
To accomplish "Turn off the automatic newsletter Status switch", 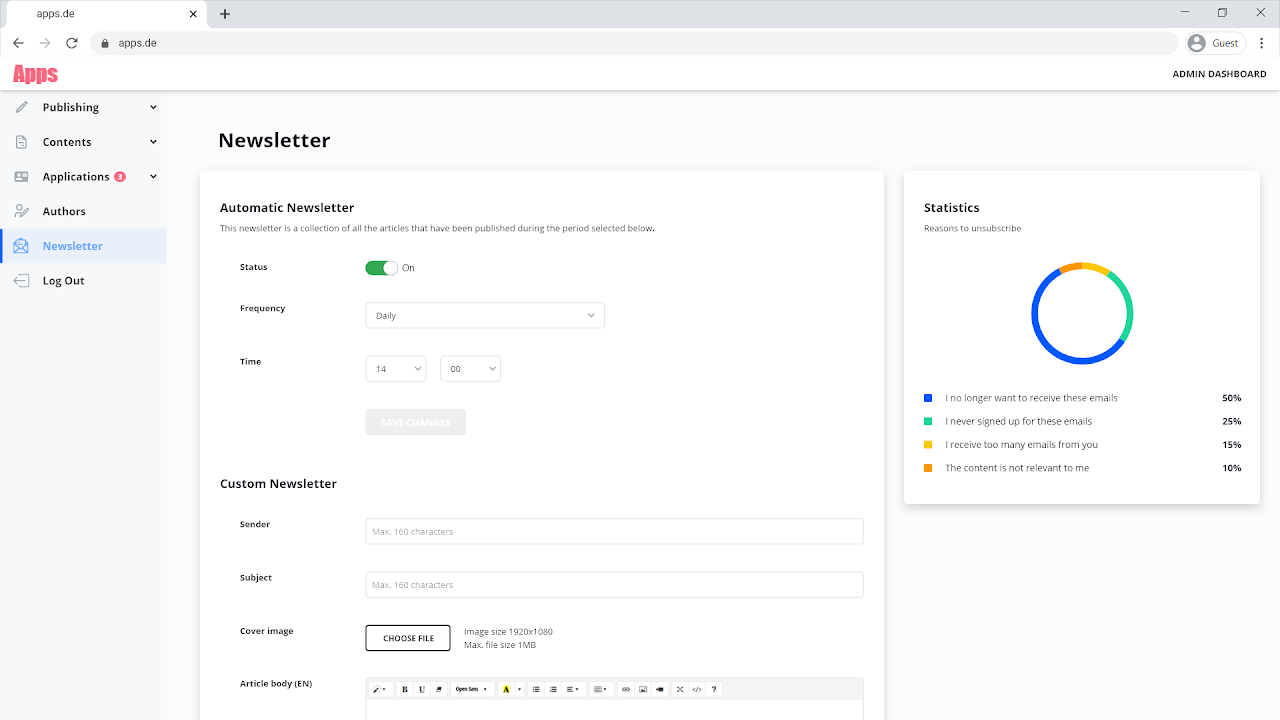I will click(x=382, y=268).
